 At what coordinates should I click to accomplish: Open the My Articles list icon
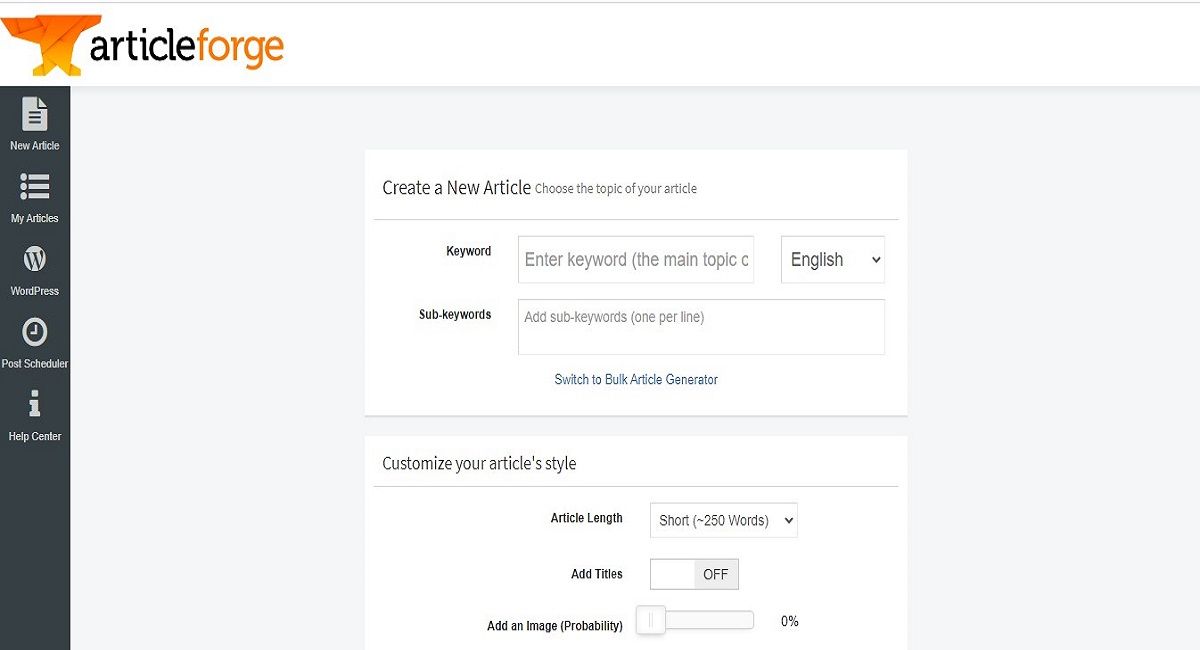35,187
